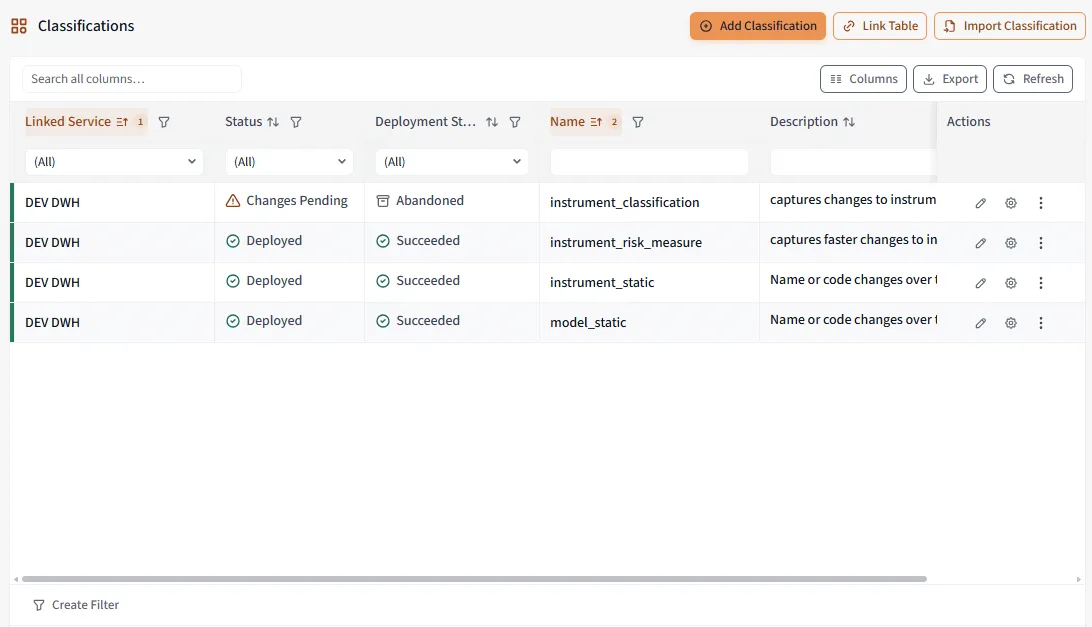The height and width of the screenshot is (627, 1092).
Task: Open Link Table dialog
Action: pyautogui.click(x=880, y=26)
